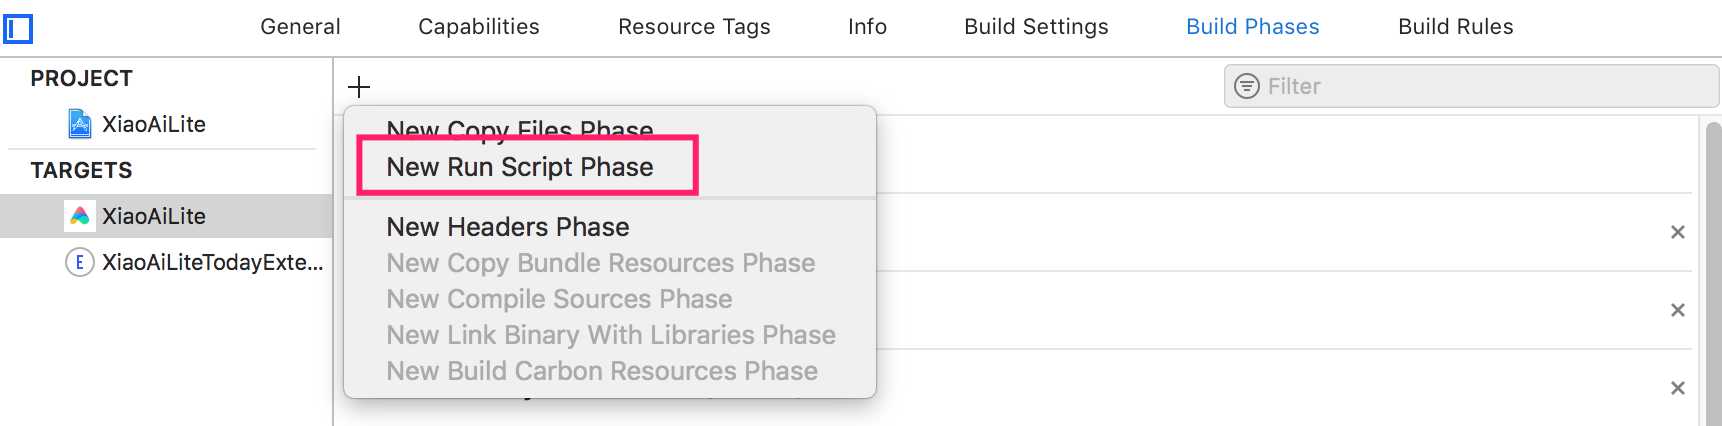Go to the Resource Tags tab

click(694, 27)
